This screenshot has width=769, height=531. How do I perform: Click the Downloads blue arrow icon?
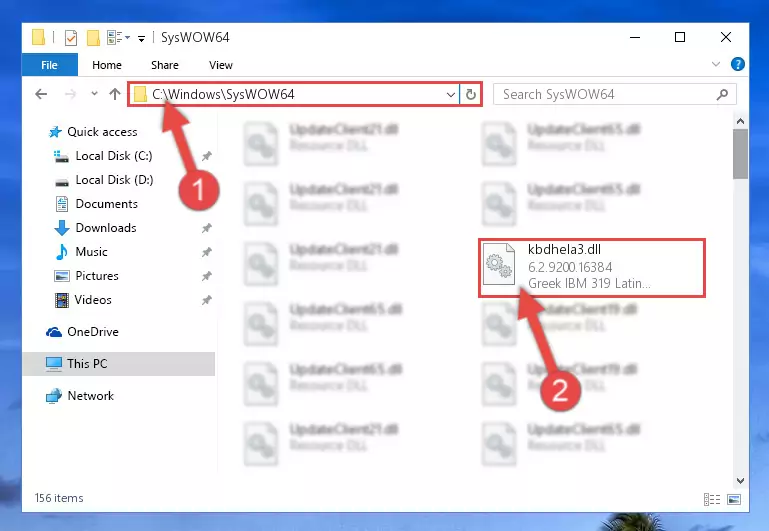[62, 228]
